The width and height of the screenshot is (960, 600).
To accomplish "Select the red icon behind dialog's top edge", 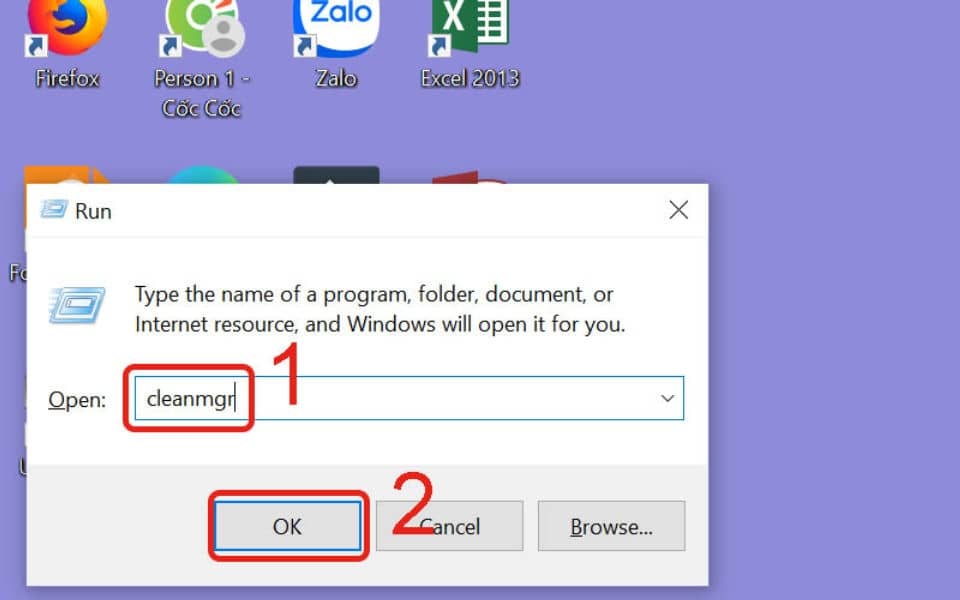I will pyautogui.click(x=470, y=178).
